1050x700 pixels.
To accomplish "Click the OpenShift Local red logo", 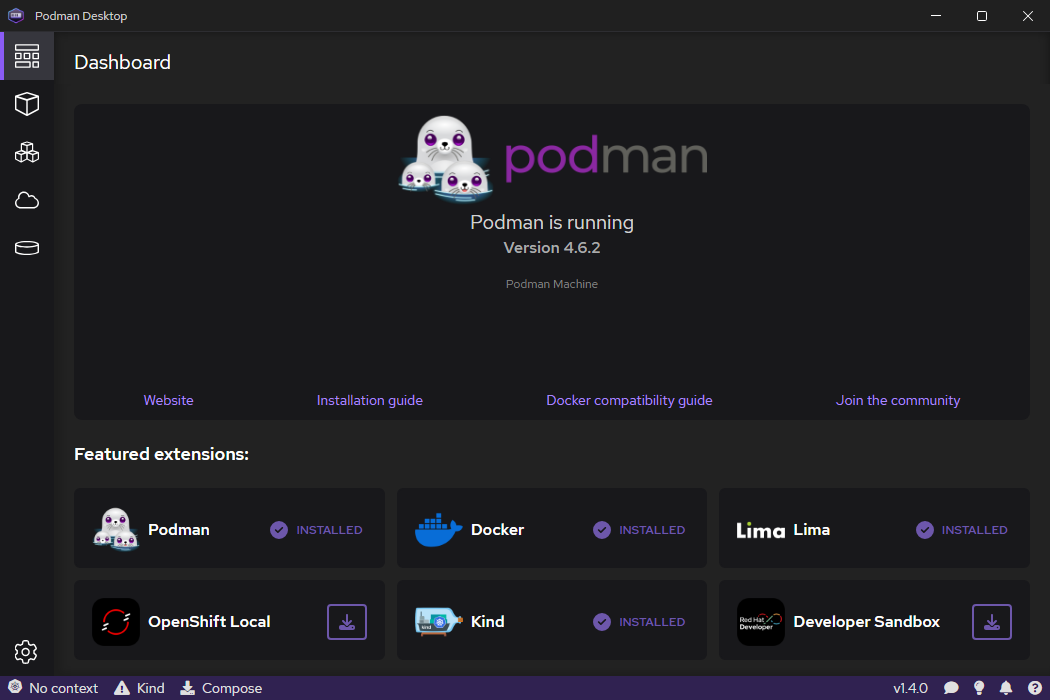I will tap(116, 622).
